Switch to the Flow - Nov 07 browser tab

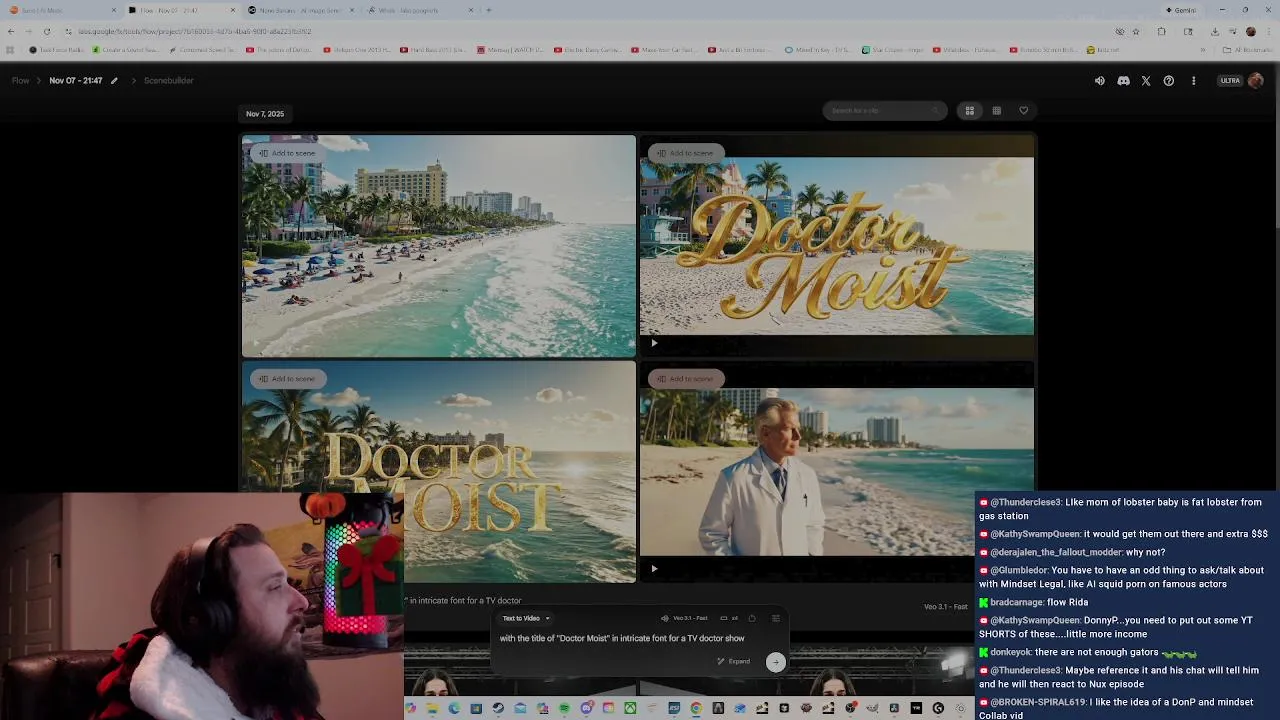point(182,10)
